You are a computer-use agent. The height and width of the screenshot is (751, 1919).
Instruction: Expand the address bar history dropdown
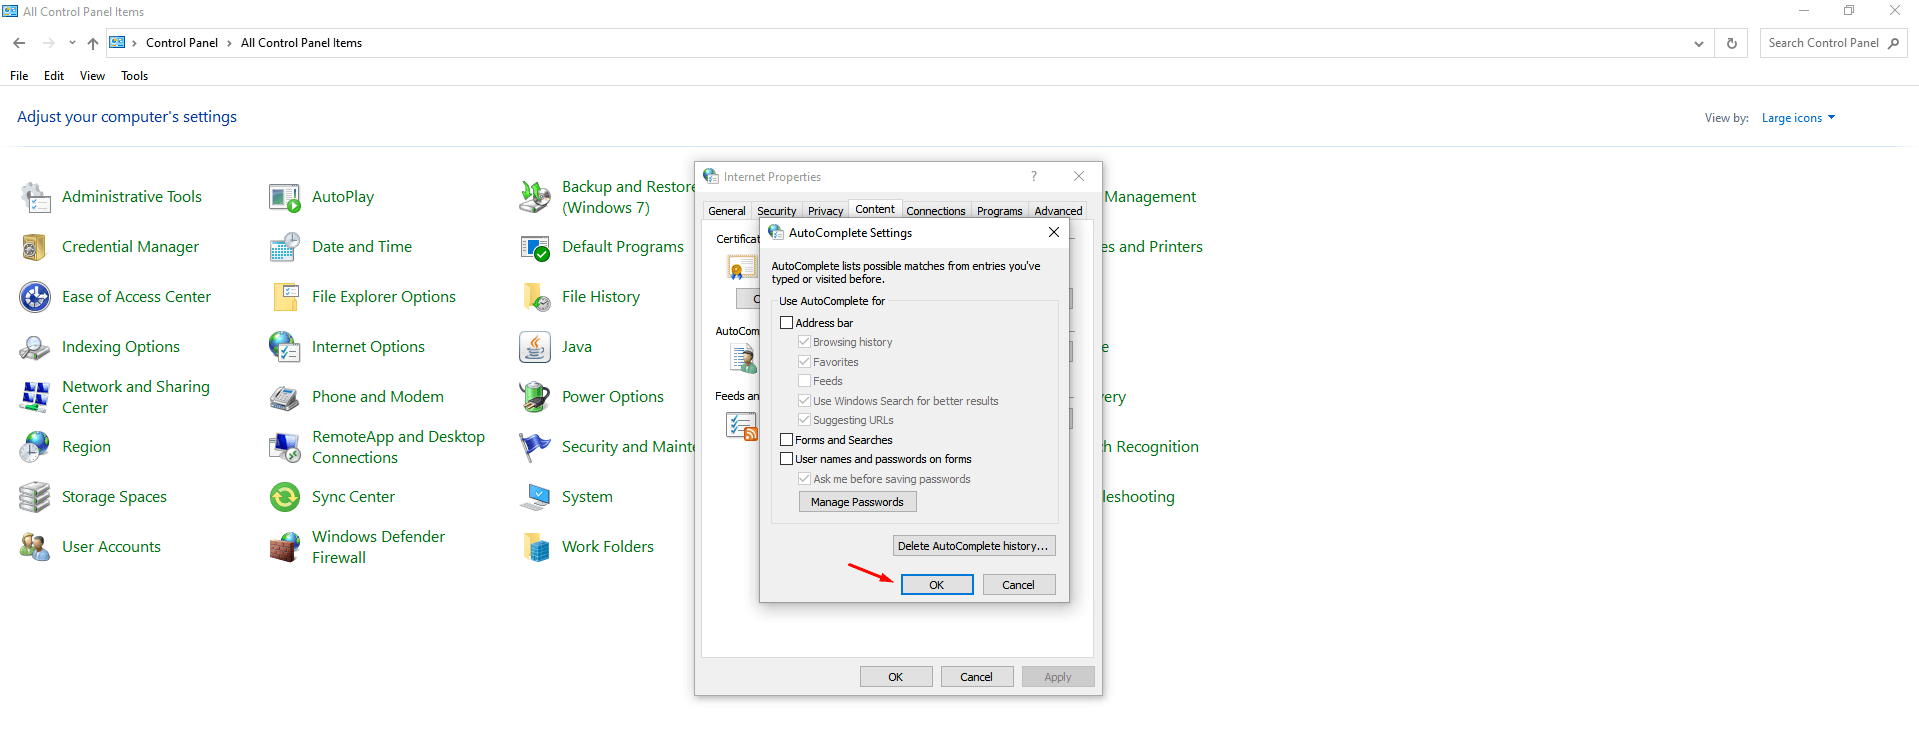pos(1698,43)
